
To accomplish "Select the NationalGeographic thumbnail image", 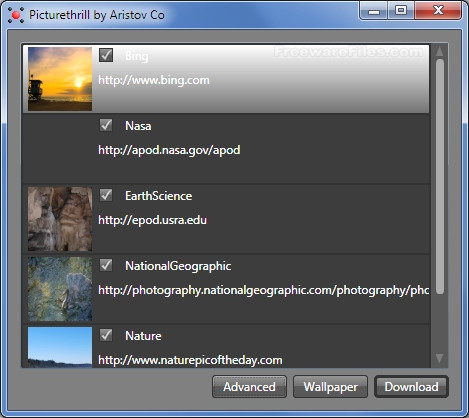I will pos(60,289).
